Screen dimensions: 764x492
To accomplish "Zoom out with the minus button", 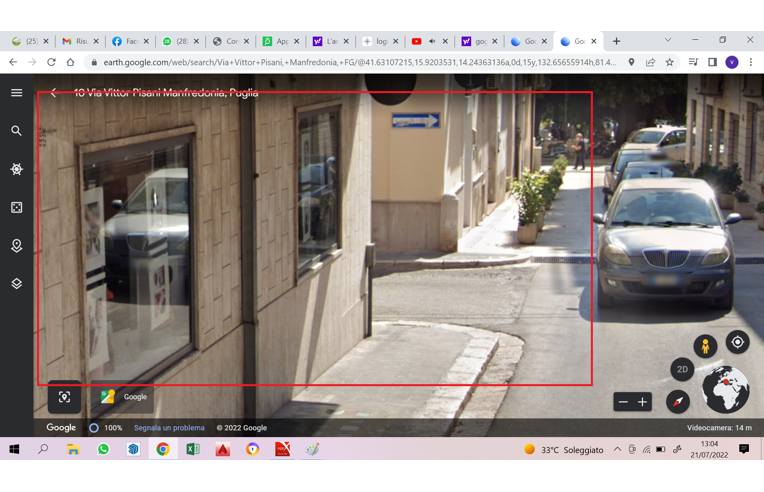I will coord(623,402).
